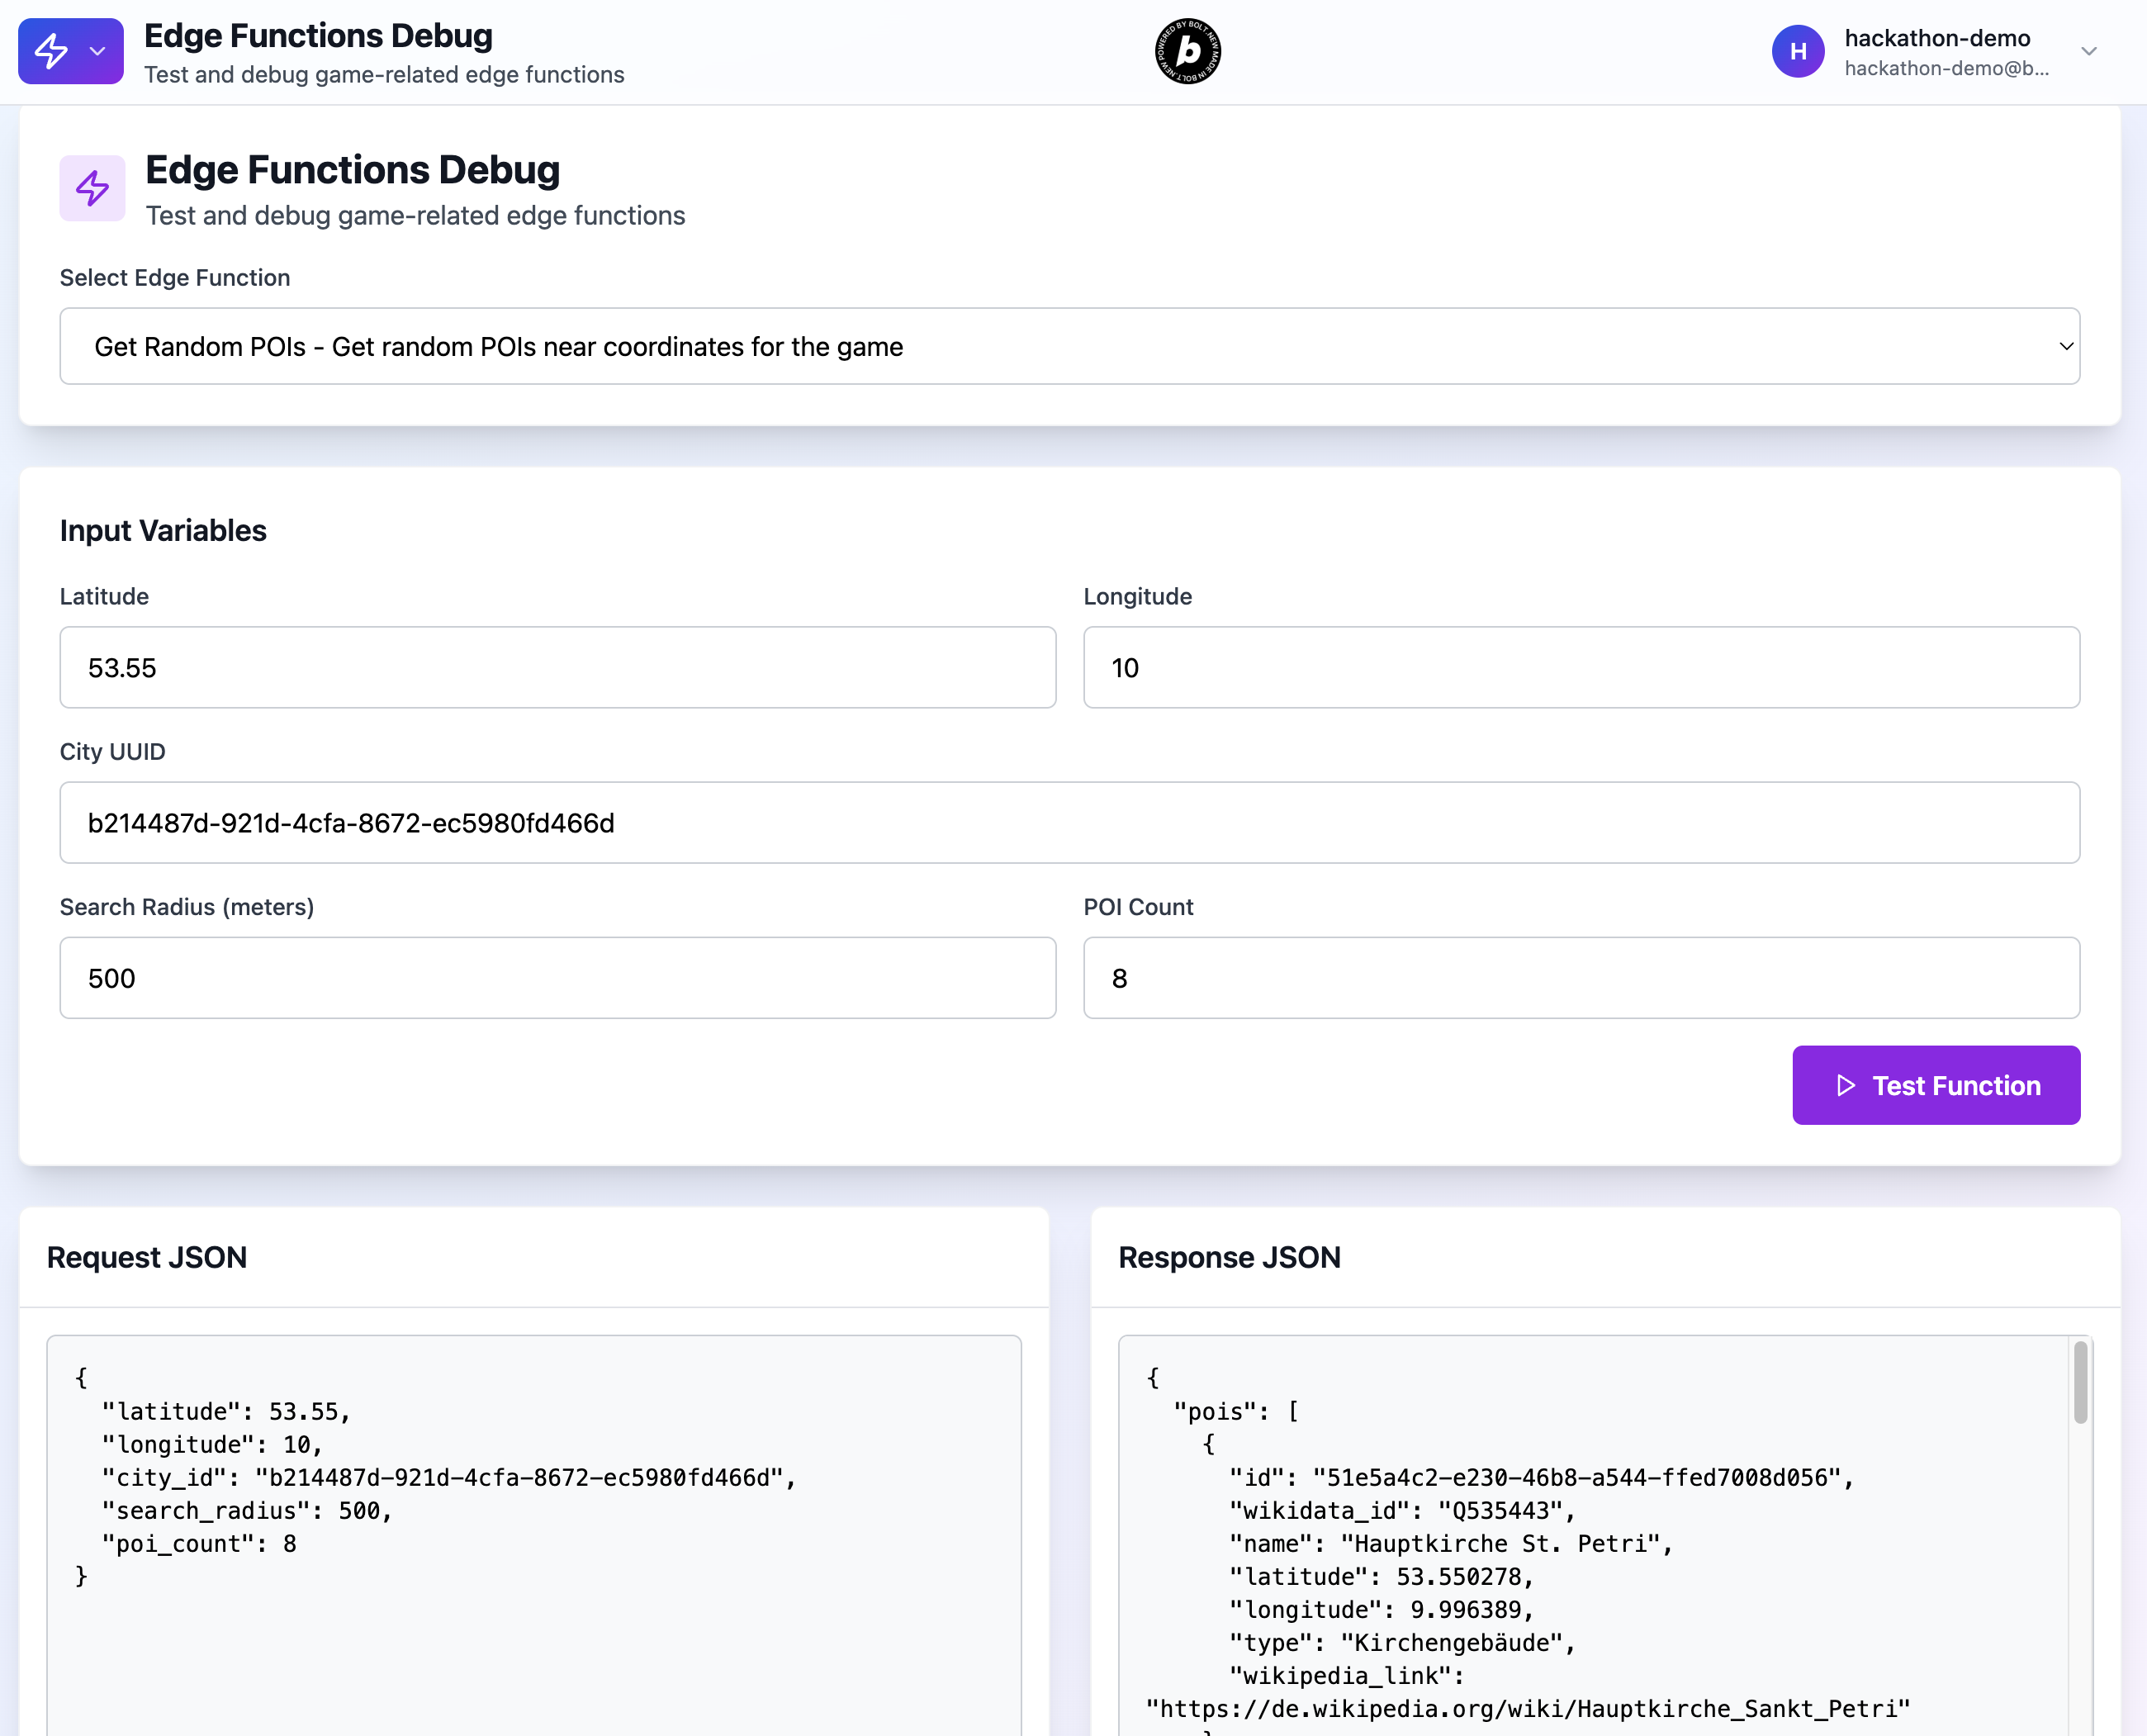Open the Select Edge Function dropdown
The width and height of the screenshot is (2147, 1736).
(x=1069, y=346)
